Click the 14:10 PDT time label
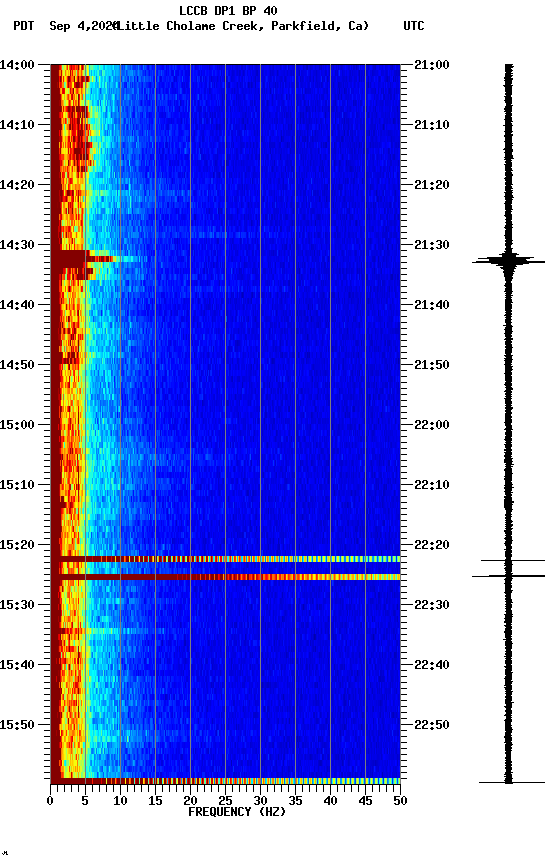Viewport: 552px width, 864px height. [17, 125]
